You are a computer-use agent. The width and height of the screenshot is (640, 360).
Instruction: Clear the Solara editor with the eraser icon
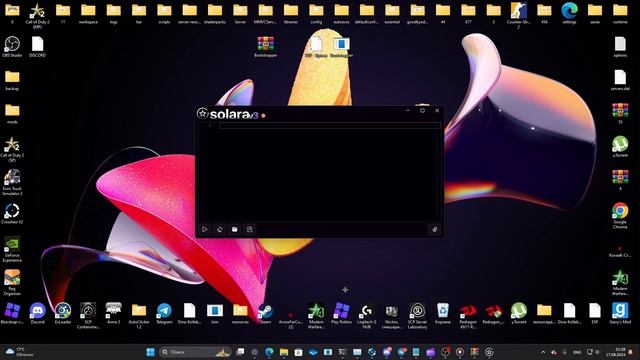tap(220, 229)
